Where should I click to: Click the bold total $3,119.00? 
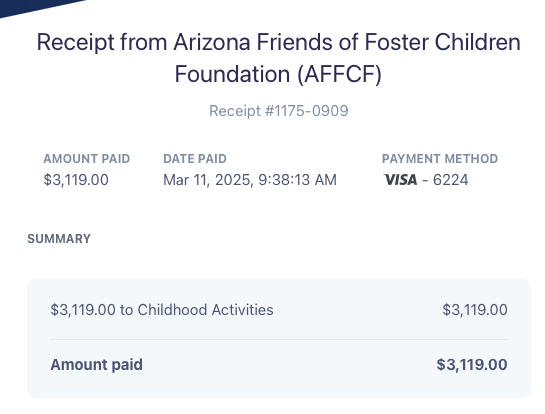click(x=472, y=365)
